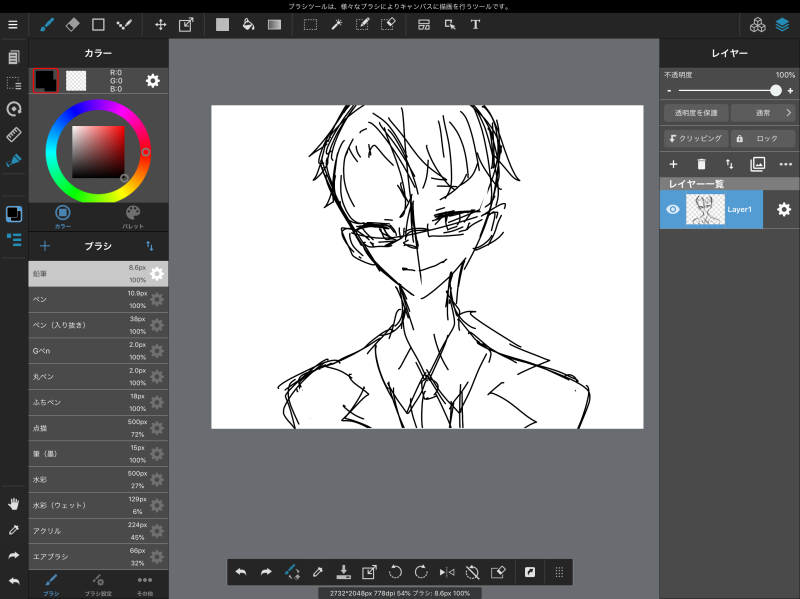This screenshot has width=800, height=599.
Task: Switch to the パレット tab
Action: (133, 217)
